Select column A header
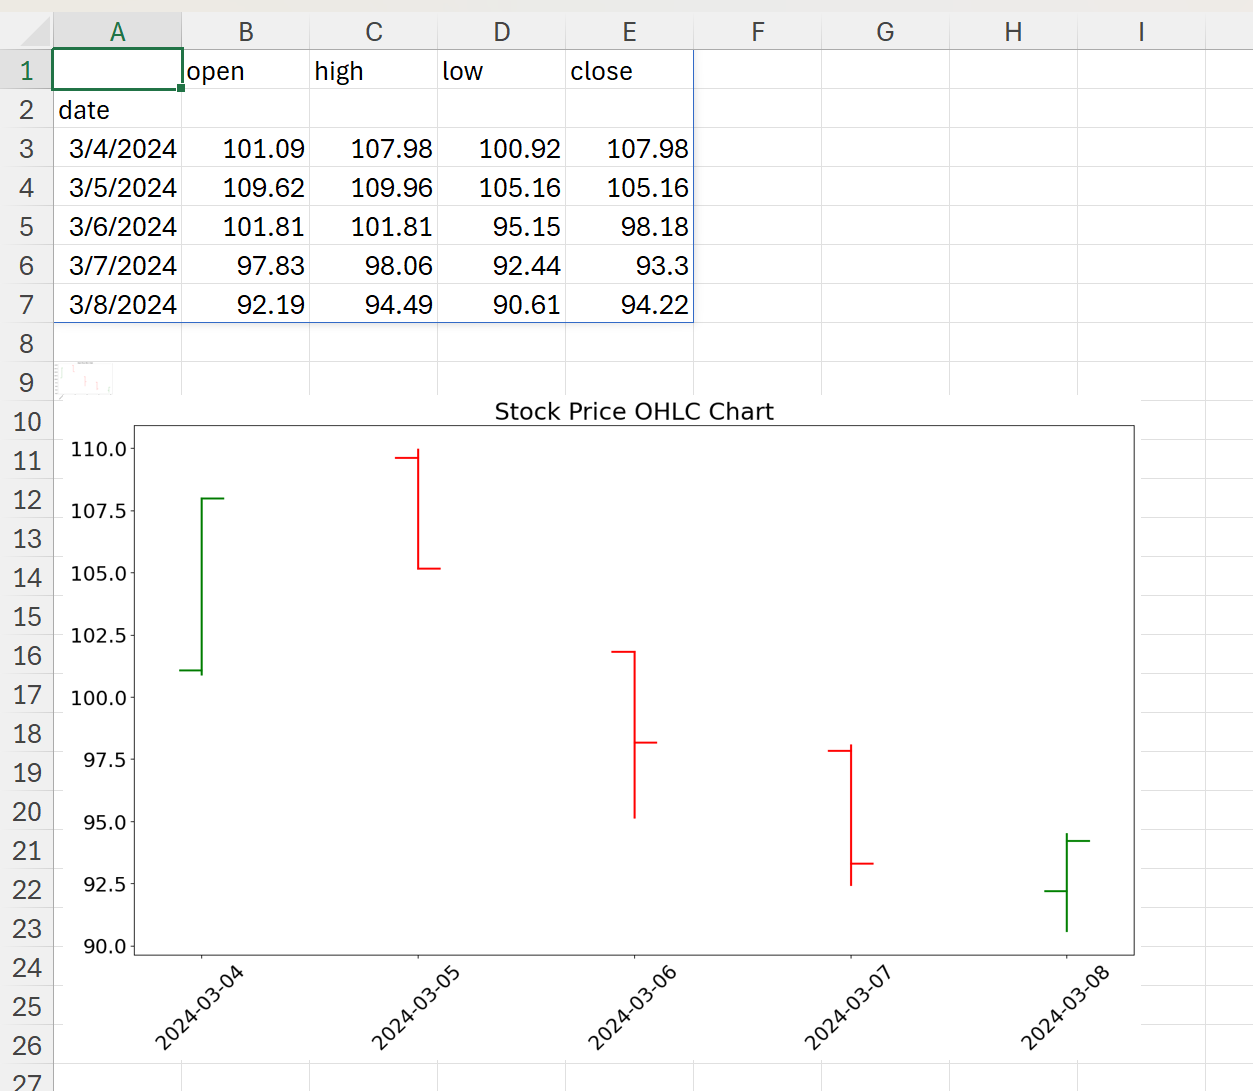 point(117,32)
